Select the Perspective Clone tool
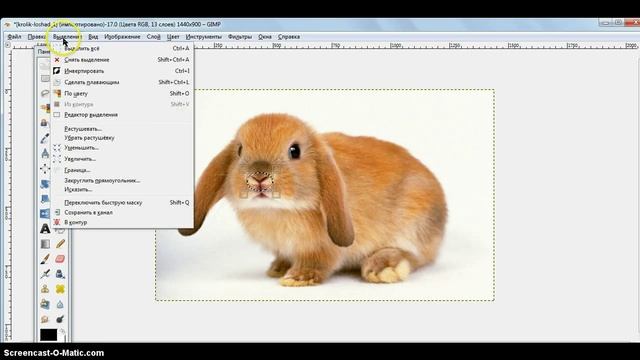Image resolution: width=640 pixels, height=360 pixels. (x=45, y=304)
